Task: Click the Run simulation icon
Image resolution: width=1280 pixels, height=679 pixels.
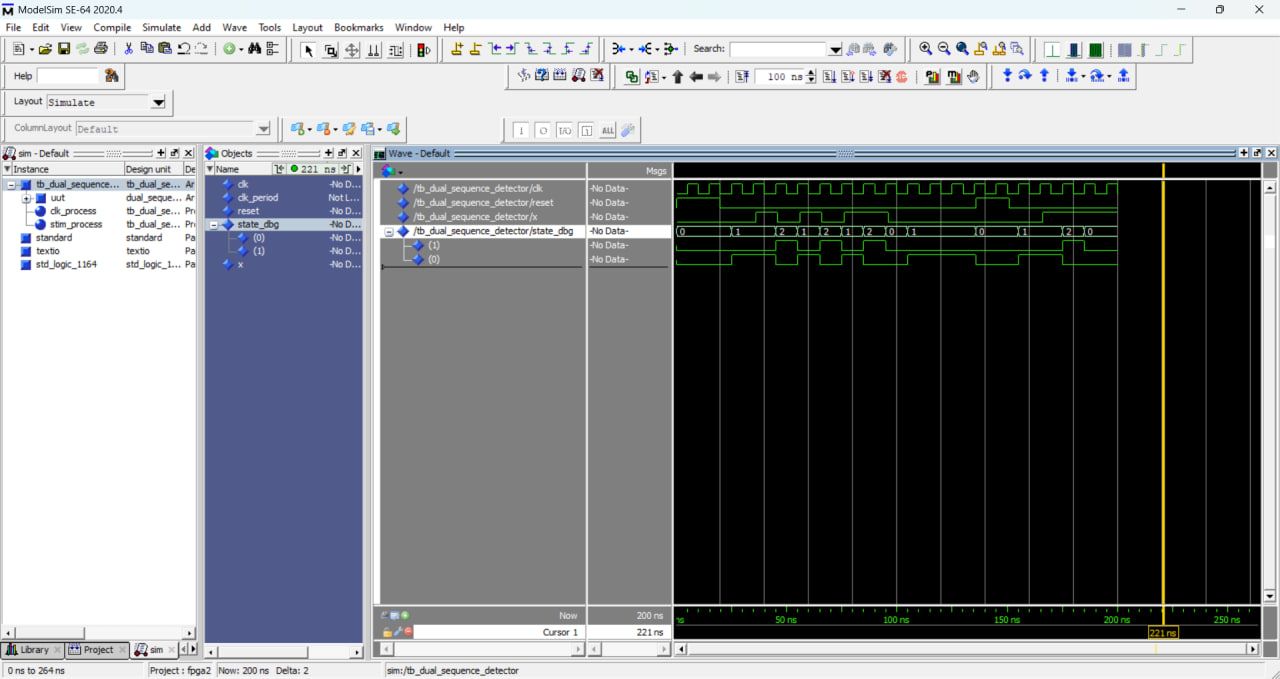Action: pyautogui.click(x=829, y=76)
